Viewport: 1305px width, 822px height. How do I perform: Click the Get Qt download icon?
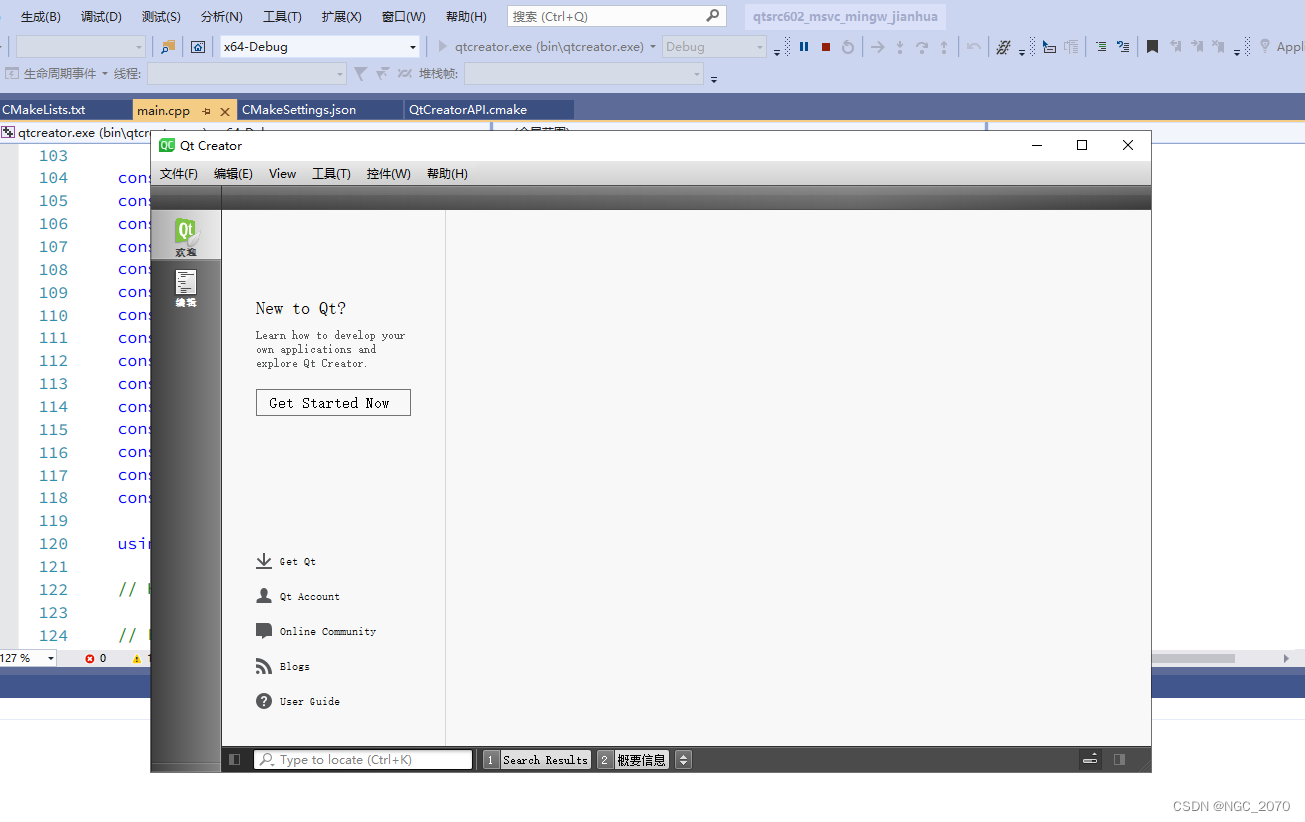pos(263,561)
